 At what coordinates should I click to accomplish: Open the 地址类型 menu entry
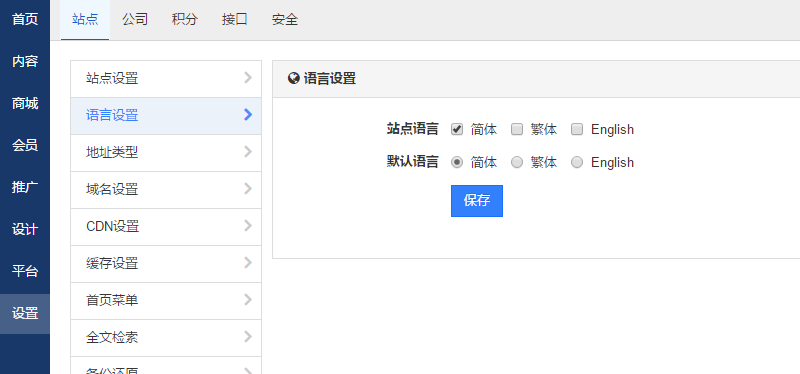coord(166,153)
